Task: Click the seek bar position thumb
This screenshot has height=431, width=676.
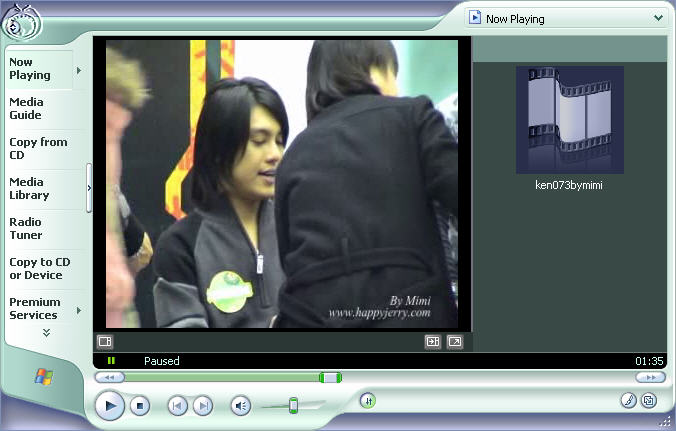Action: point(330,378)
